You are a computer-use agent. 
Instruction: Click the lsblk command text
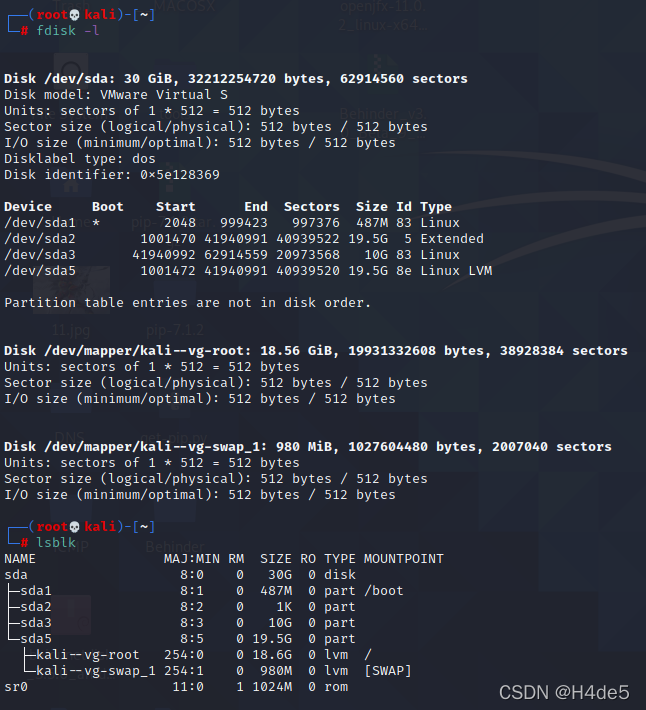click(56, 542)
